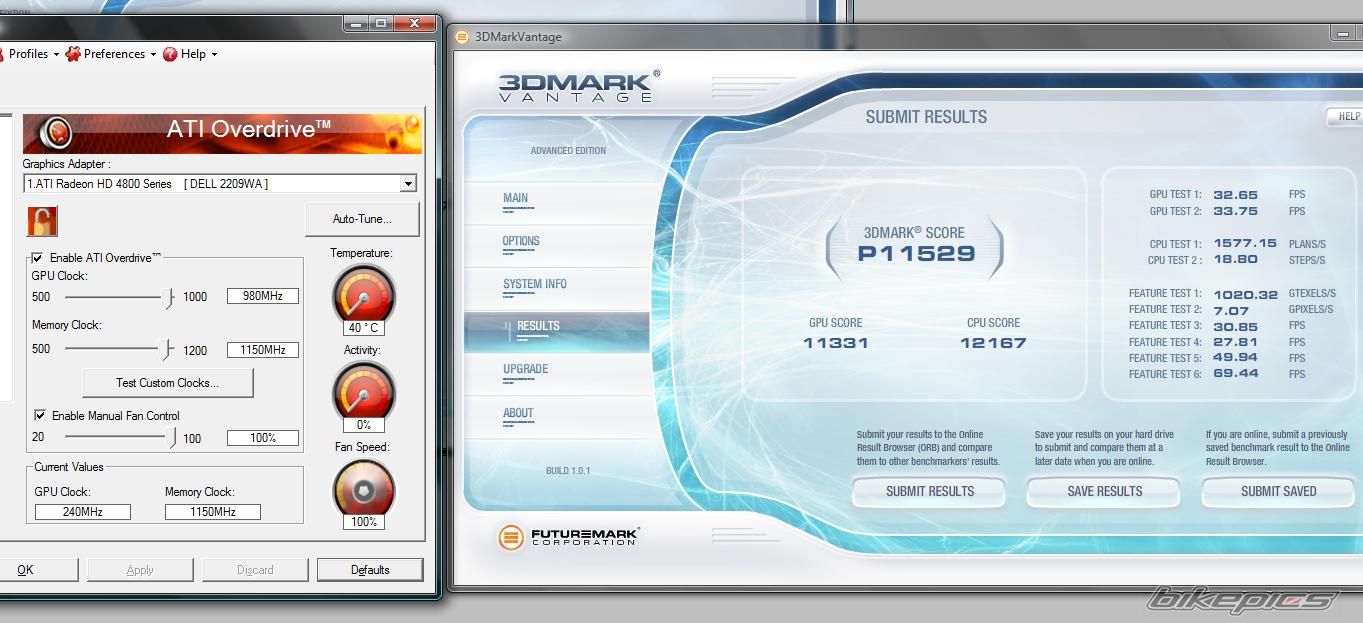Click the Help question mark icon

coord(170,54)
